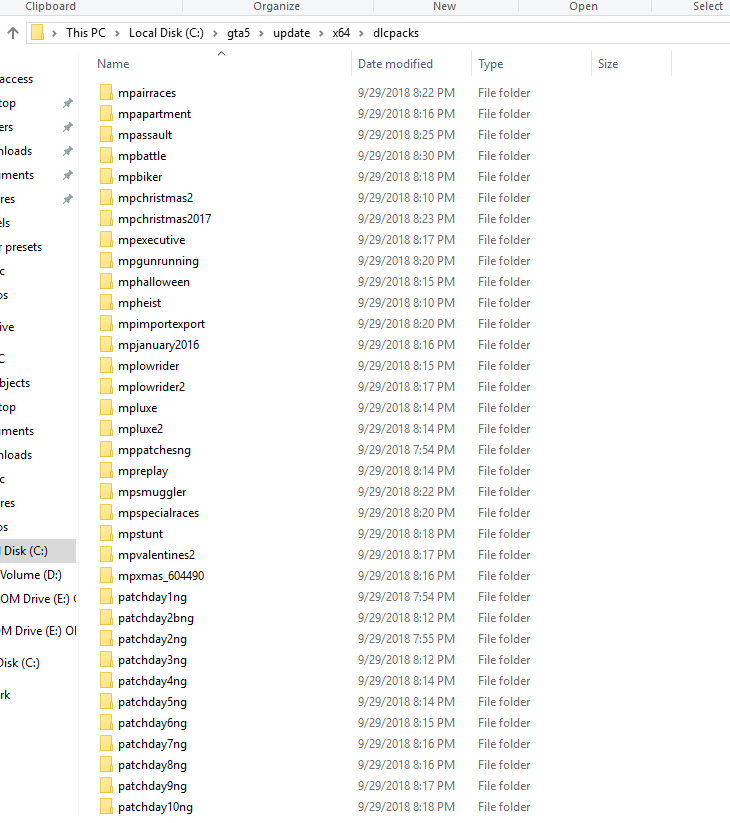Navigate to x64 breadcrumb

tap(341, 33)
